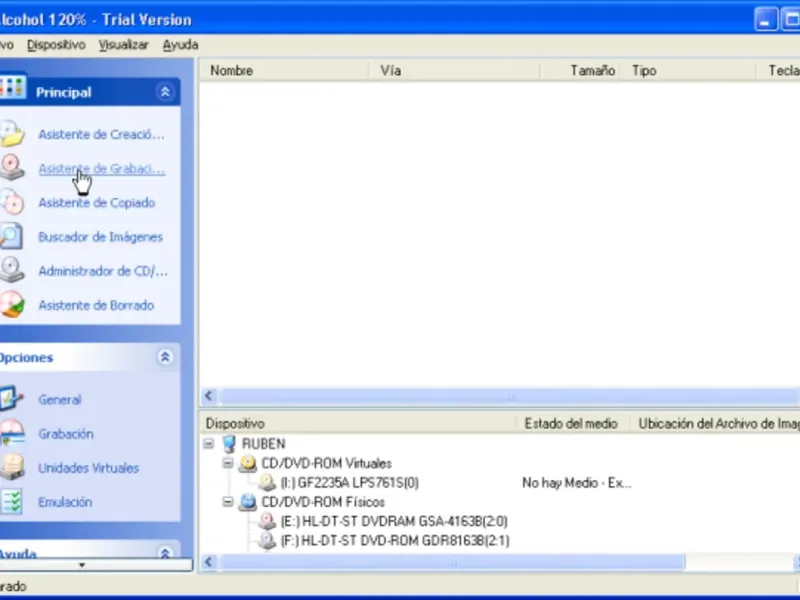Click the Unidades Virtuales stack icon
800x600 pixels.
click(x=11, y=467)
